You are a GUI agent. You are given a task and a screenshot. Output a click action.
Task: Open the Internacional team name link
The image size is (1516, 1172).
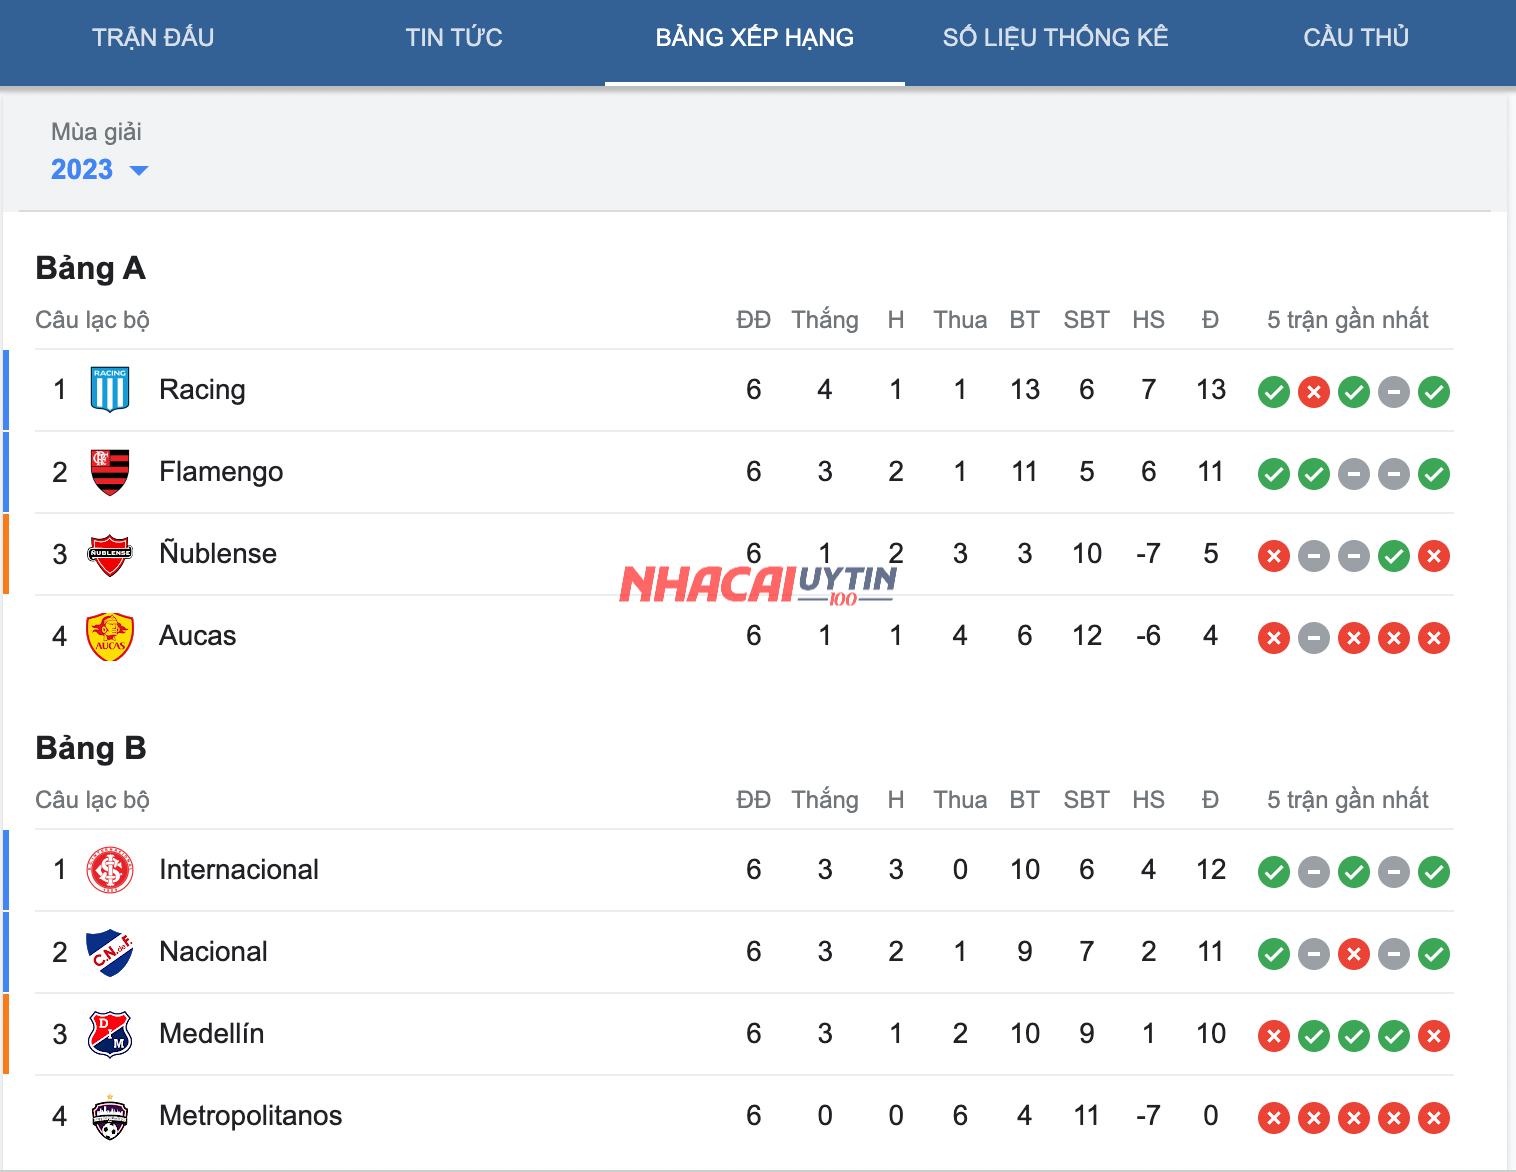[239, 870]
